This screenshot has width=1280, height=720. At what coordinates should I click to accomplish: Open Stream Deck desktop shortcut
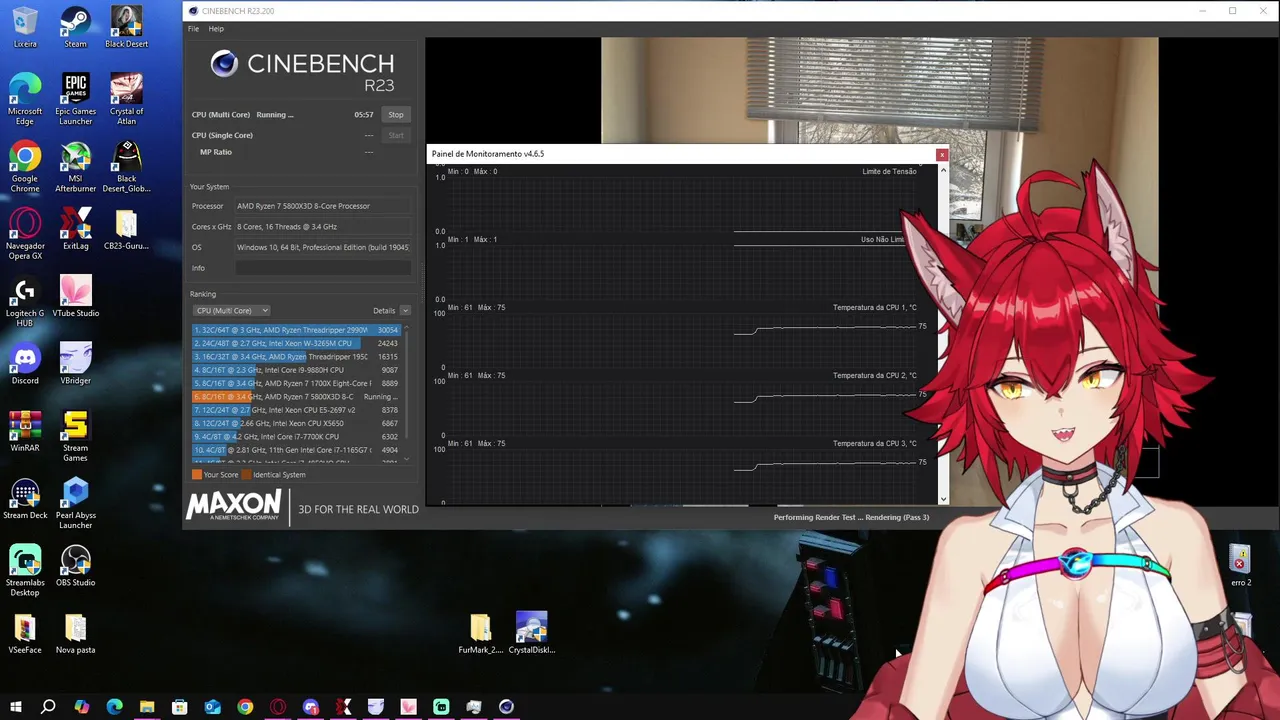coord(25,498)
